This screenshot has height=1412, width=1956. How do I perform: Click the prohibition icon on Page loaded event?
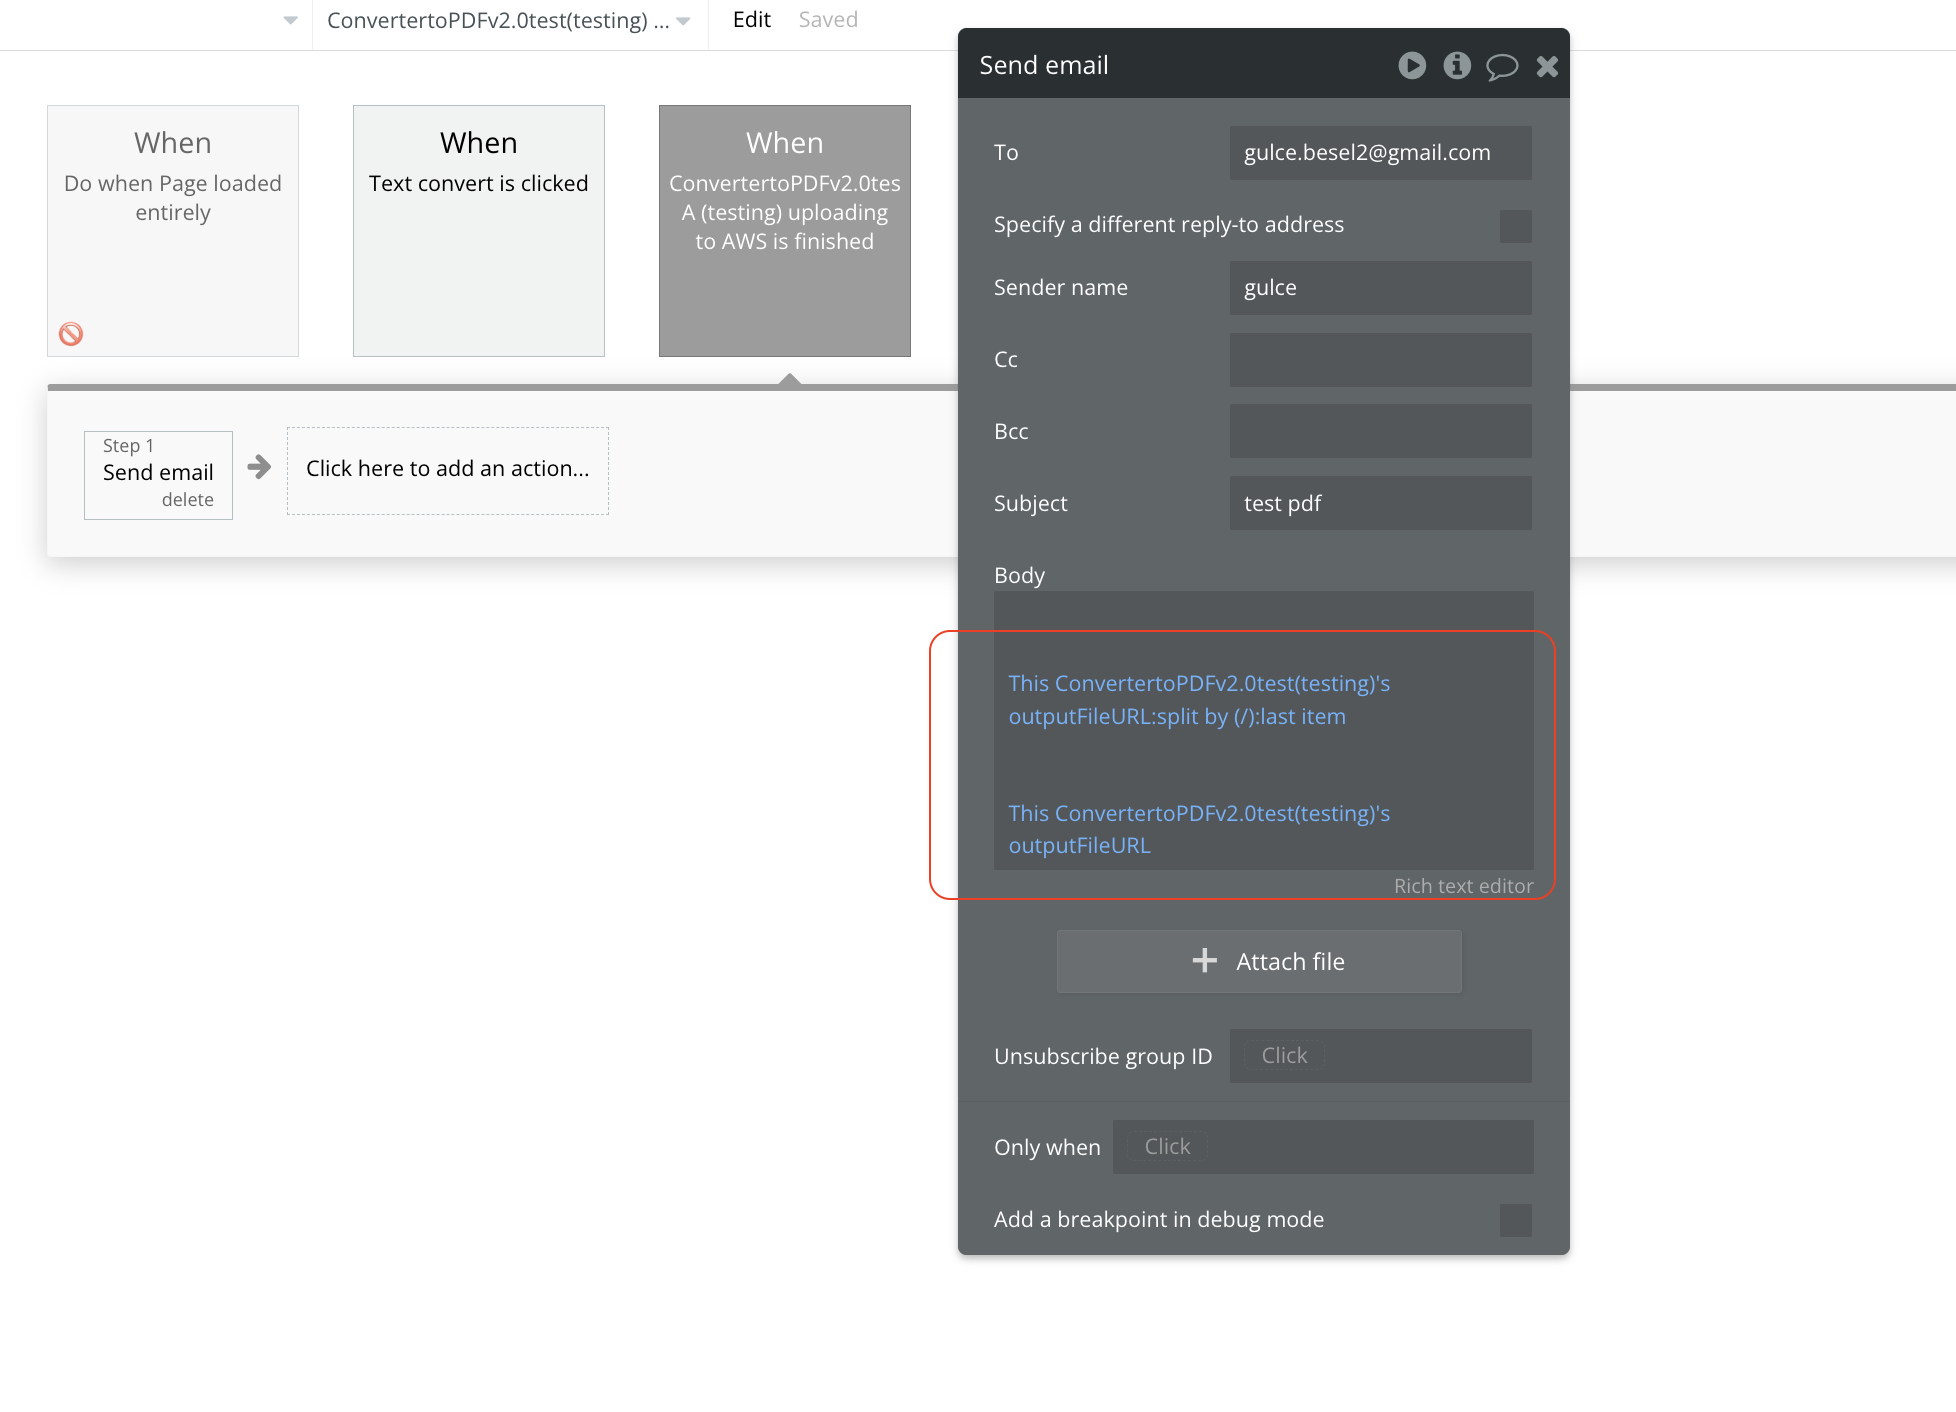69,333
